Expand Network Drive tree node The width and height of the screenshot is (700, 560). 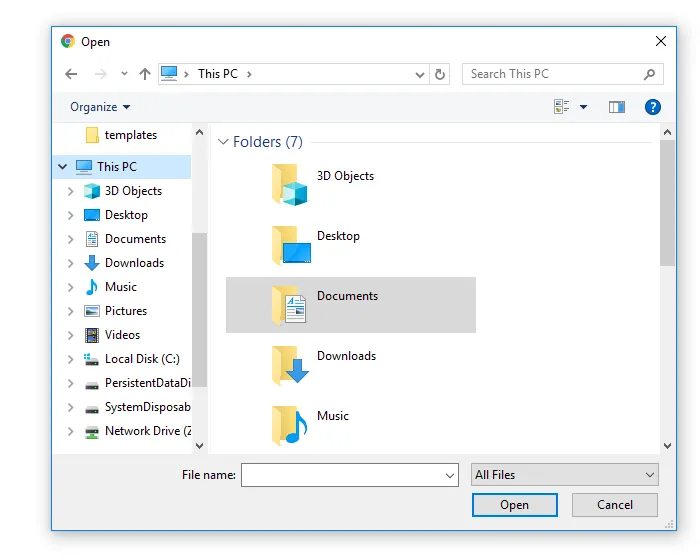click(71, 431)
